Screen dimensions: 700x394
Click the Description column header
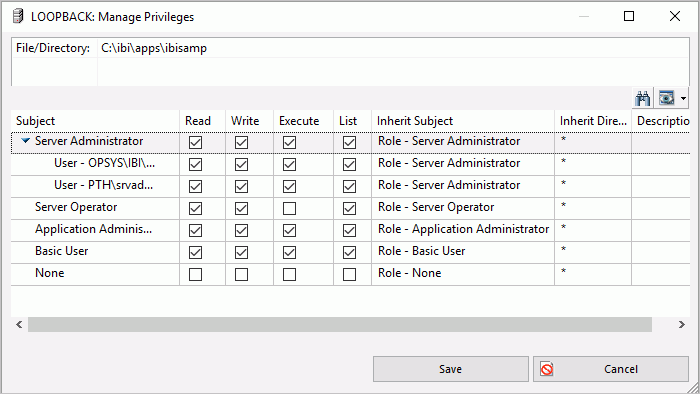pyautogui.click(x=661, y=121)
